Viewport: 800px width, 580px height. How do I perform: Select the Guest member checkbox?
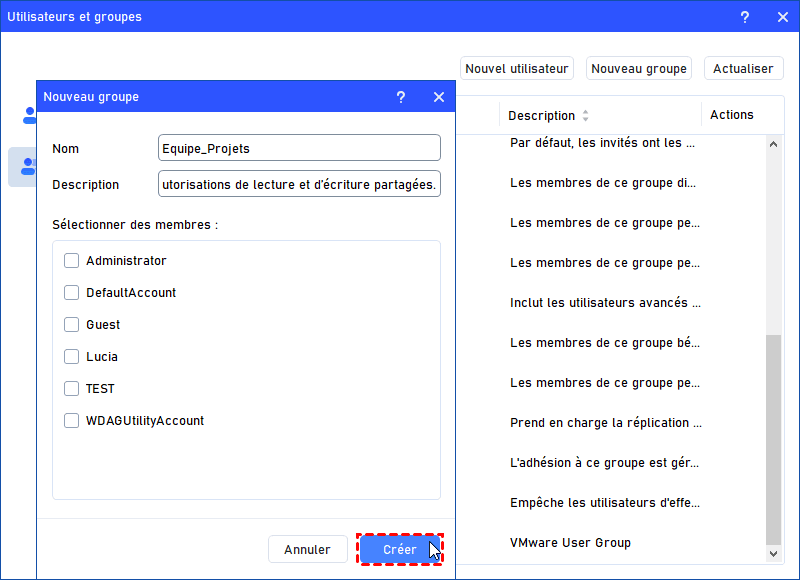point(72,325)
